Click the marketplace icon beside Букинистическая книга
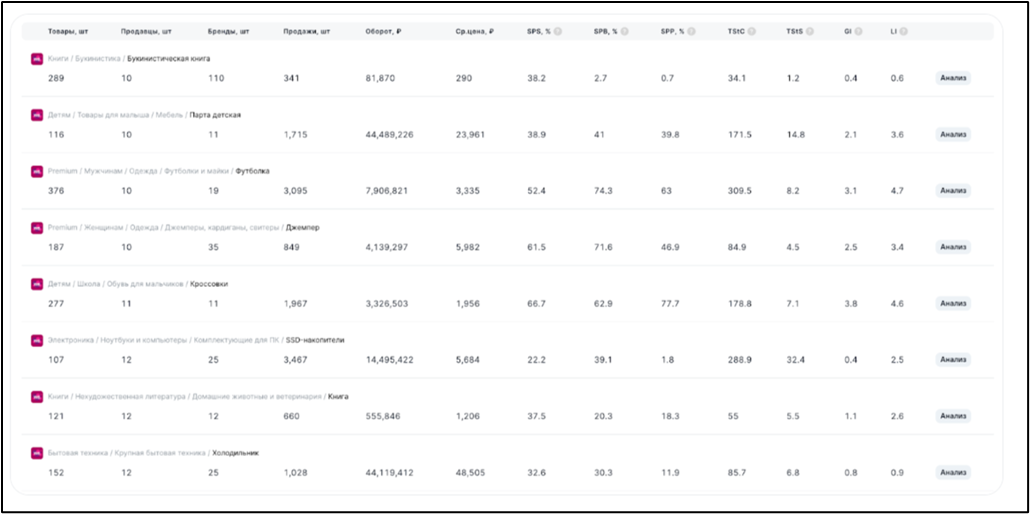The height and width of the screenshot is (514, 1030). pyautogui.click(x=37, y=58)
